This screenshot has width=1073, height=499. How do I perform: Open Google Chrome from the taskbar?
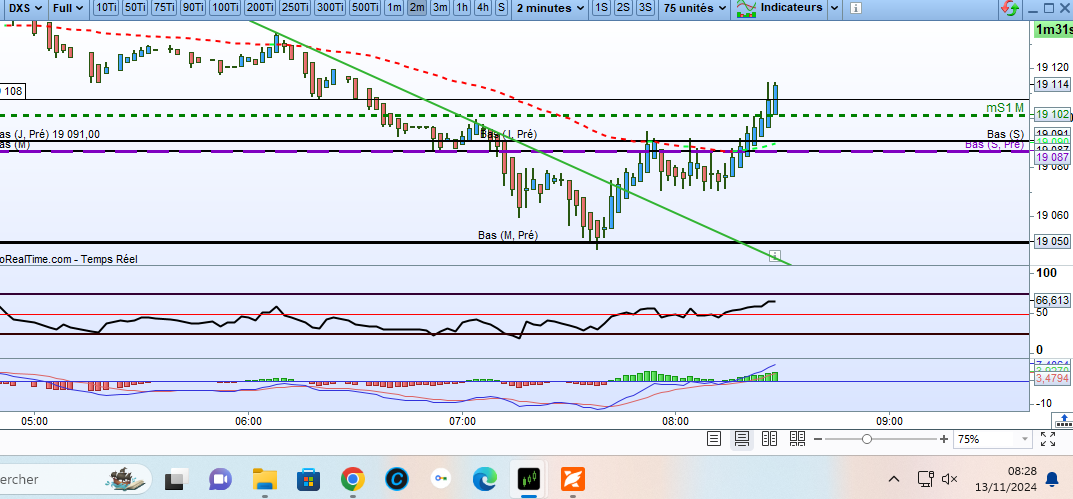pos(352,479)
